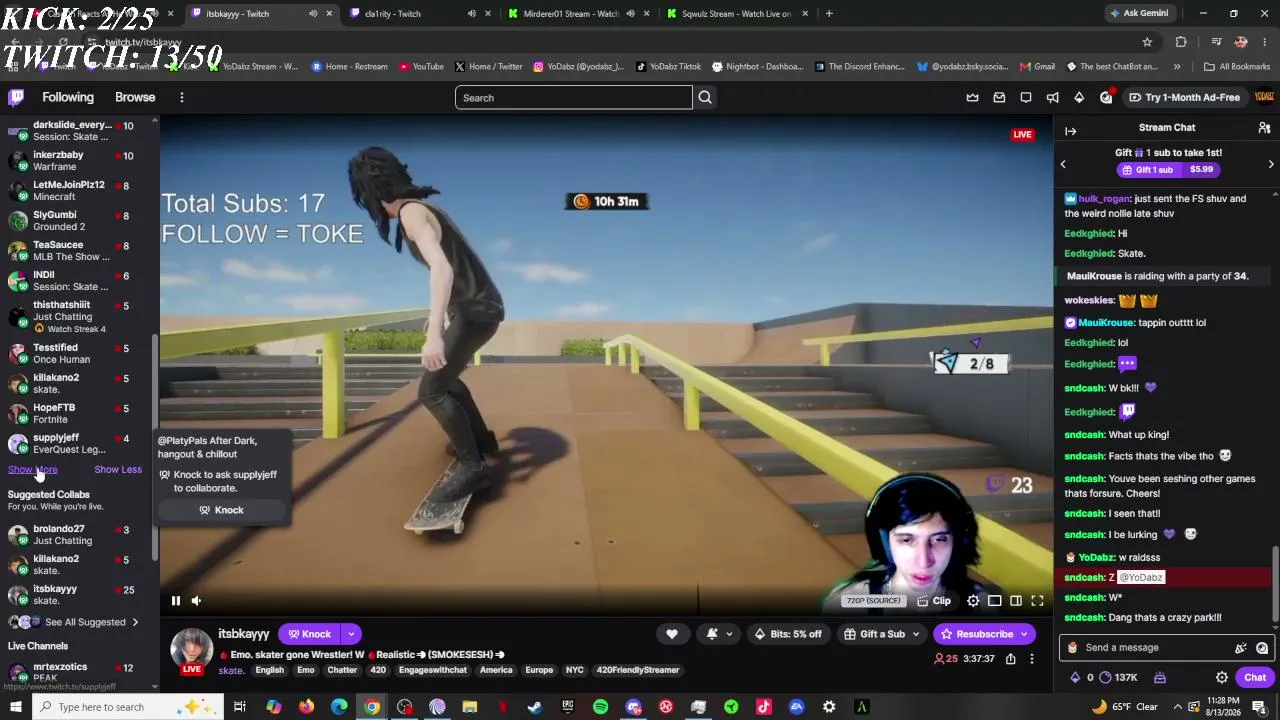This screenshot has height=720, width=1280.
Task: Open the Bits cheer icon in chat input
Action: point(1241,648)
